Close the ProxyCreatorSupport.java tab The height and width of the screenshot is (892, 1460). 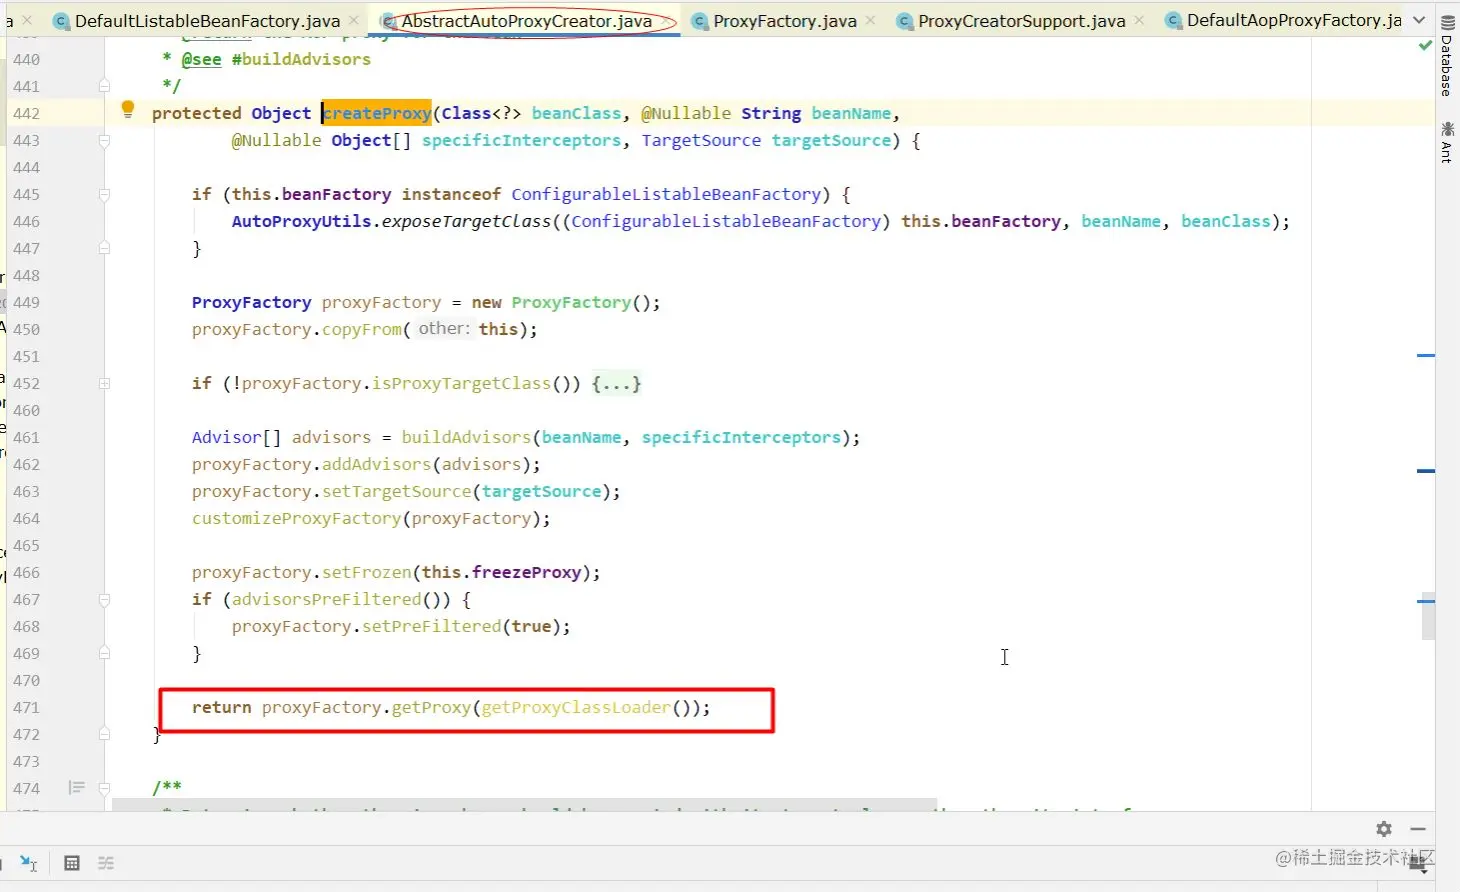pos(1139,20)
